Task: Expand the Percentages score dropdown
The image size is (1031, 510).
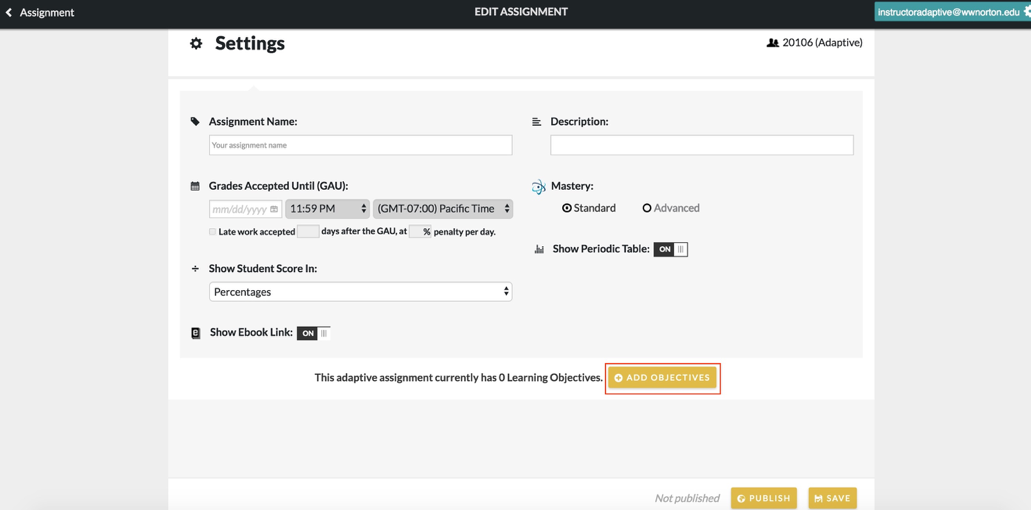Action: coord(360,292)
